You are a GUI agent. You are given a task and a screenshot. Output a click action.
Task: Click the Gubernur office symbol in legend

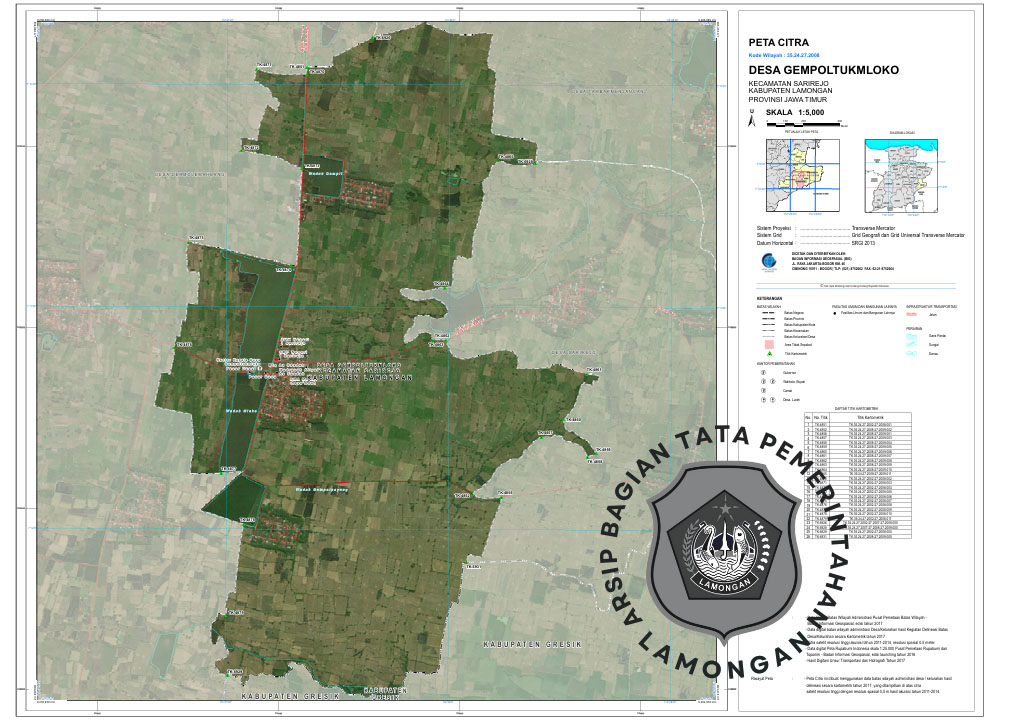[x=763, y=371]
